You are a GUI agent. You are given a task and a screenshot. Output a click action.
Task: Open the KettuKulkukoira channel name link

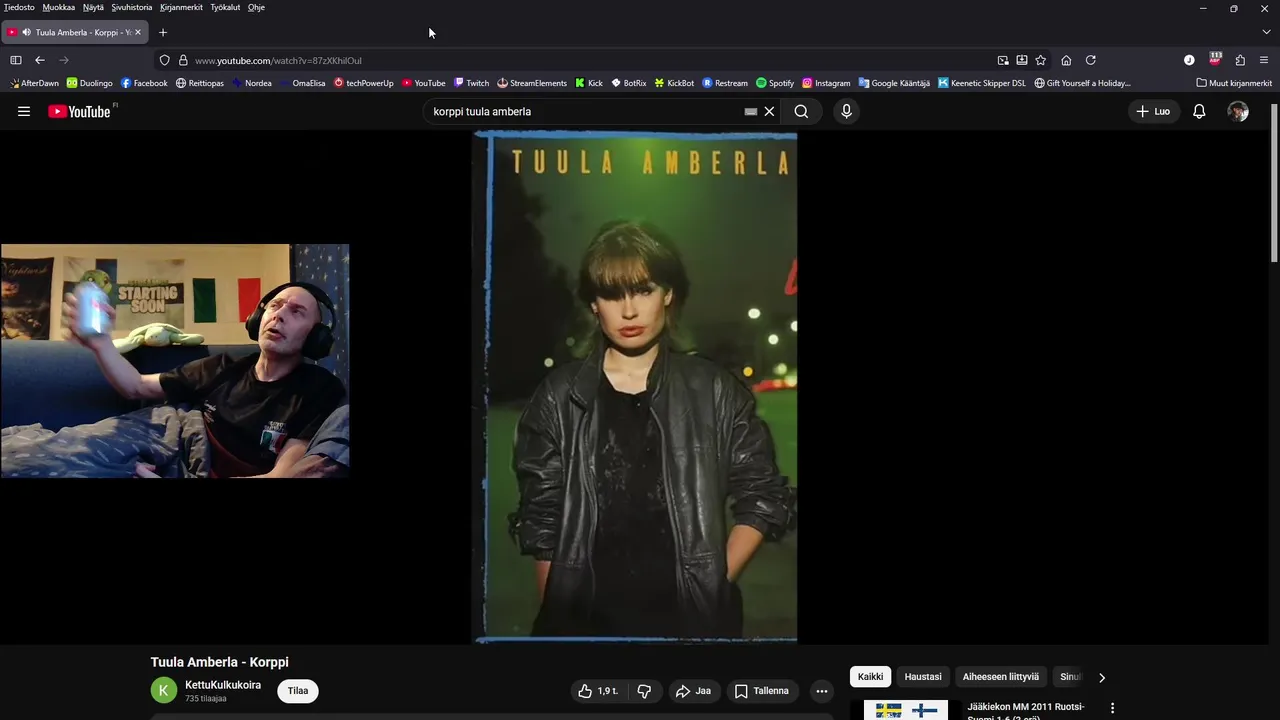(x=223, y=685)
